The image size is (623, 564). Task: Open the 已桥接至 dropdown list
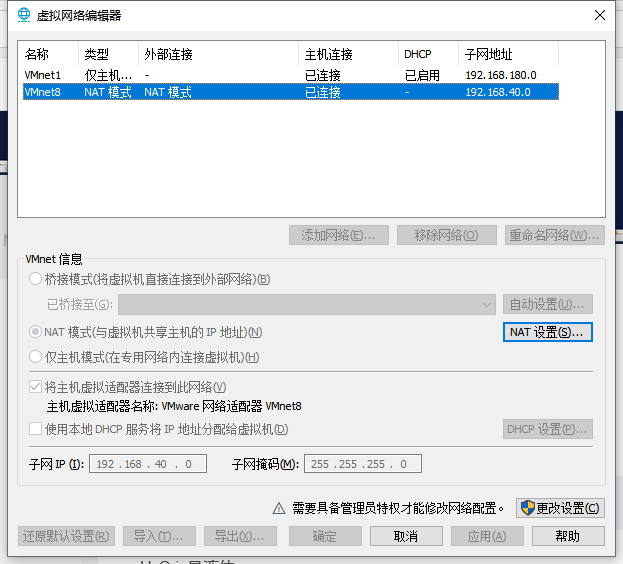(307, 305)
